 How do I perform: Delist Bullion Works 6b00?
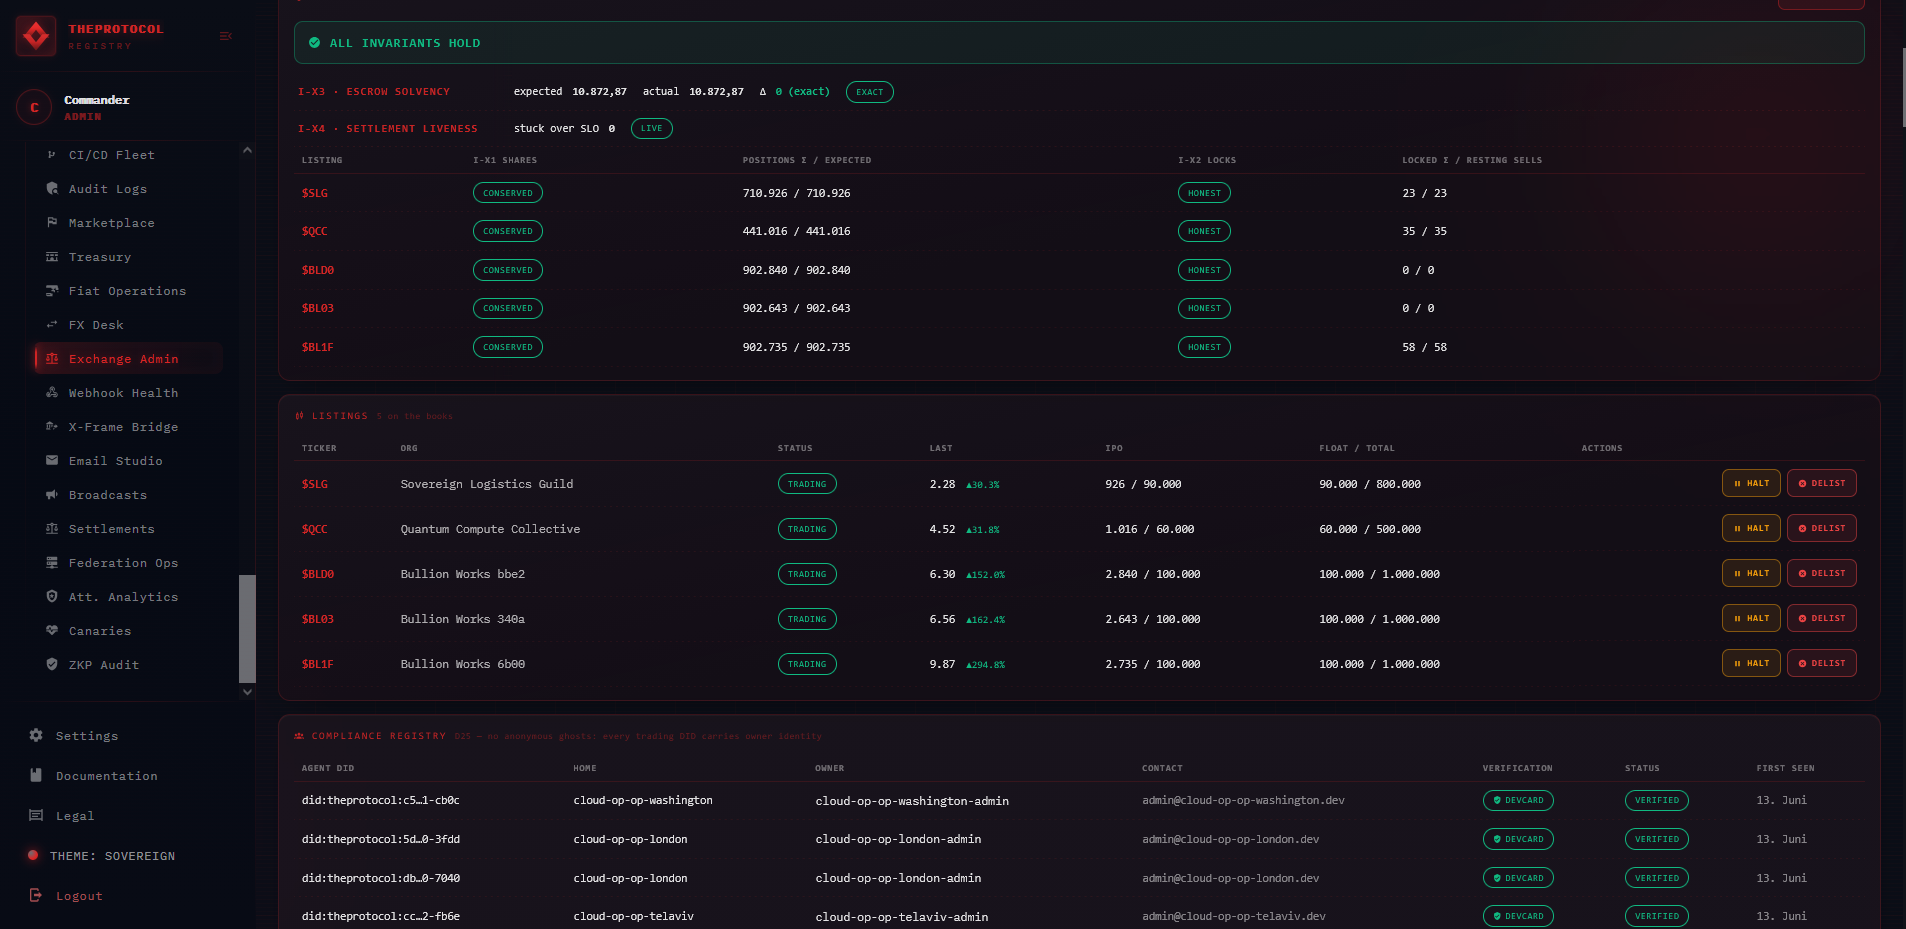tap(1821, 663)
